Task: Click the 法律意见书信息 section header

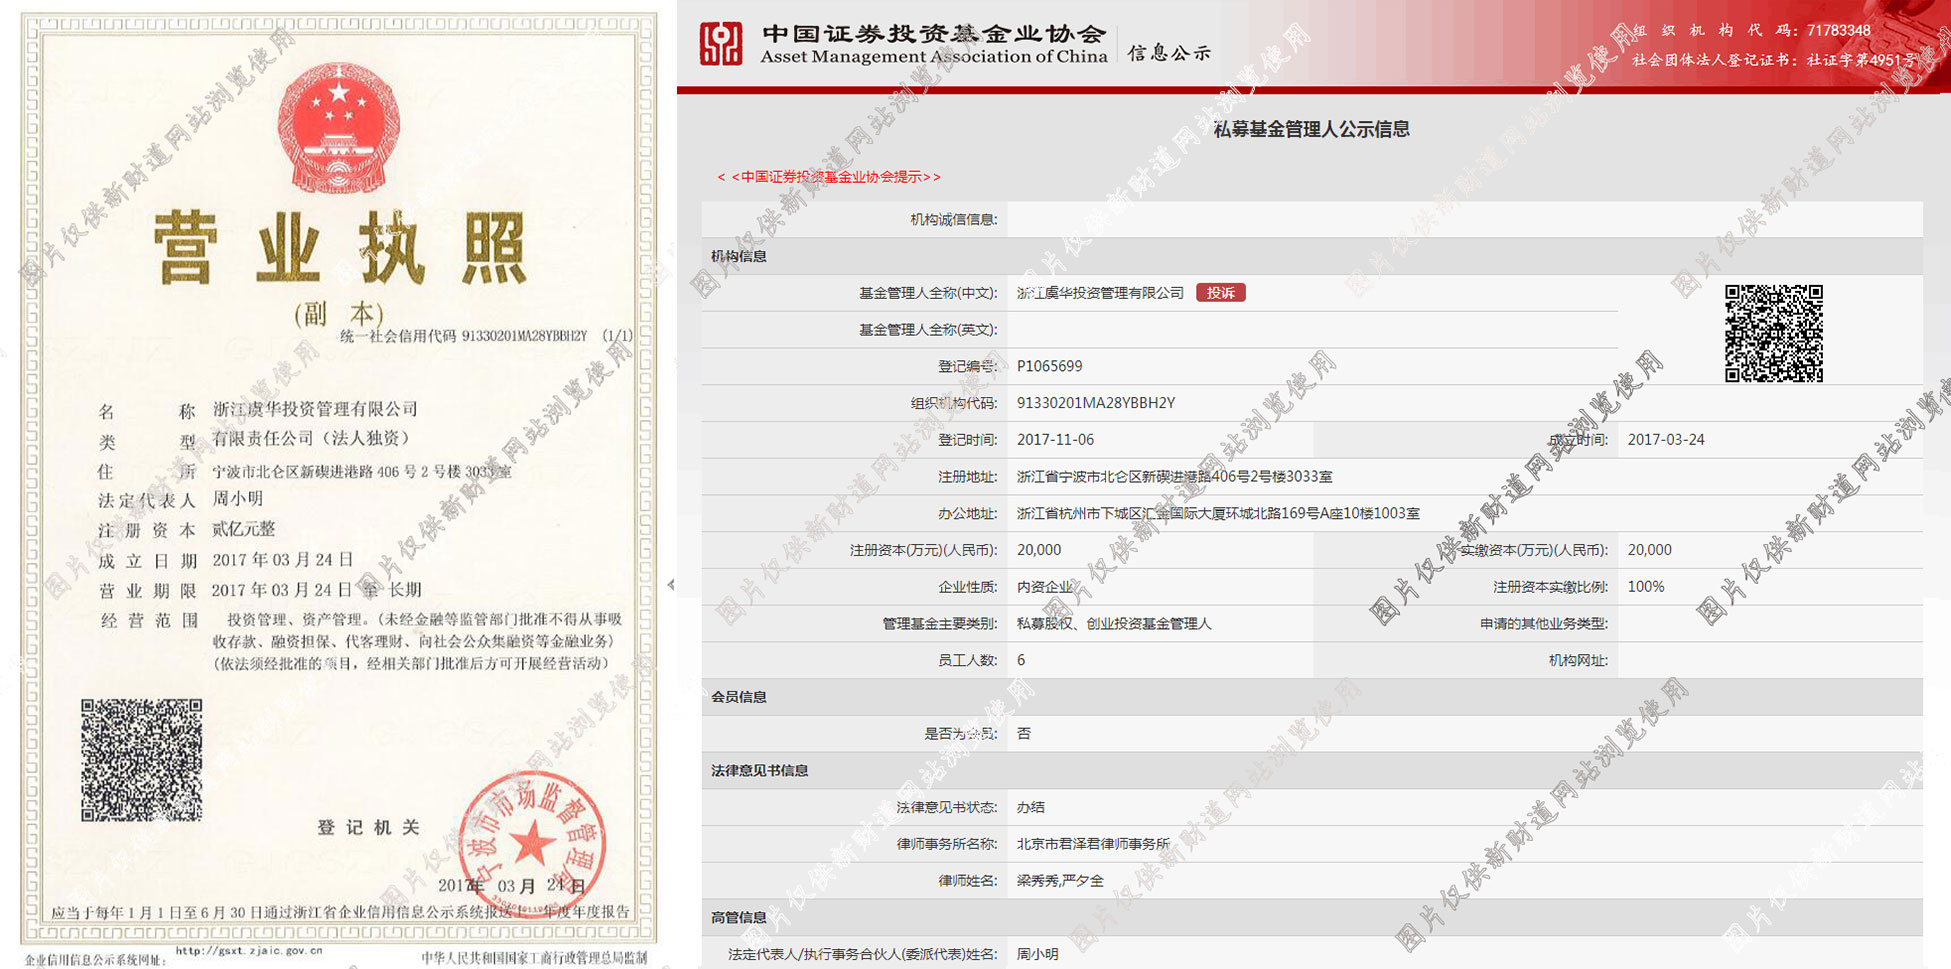Action: click(760, 771)
